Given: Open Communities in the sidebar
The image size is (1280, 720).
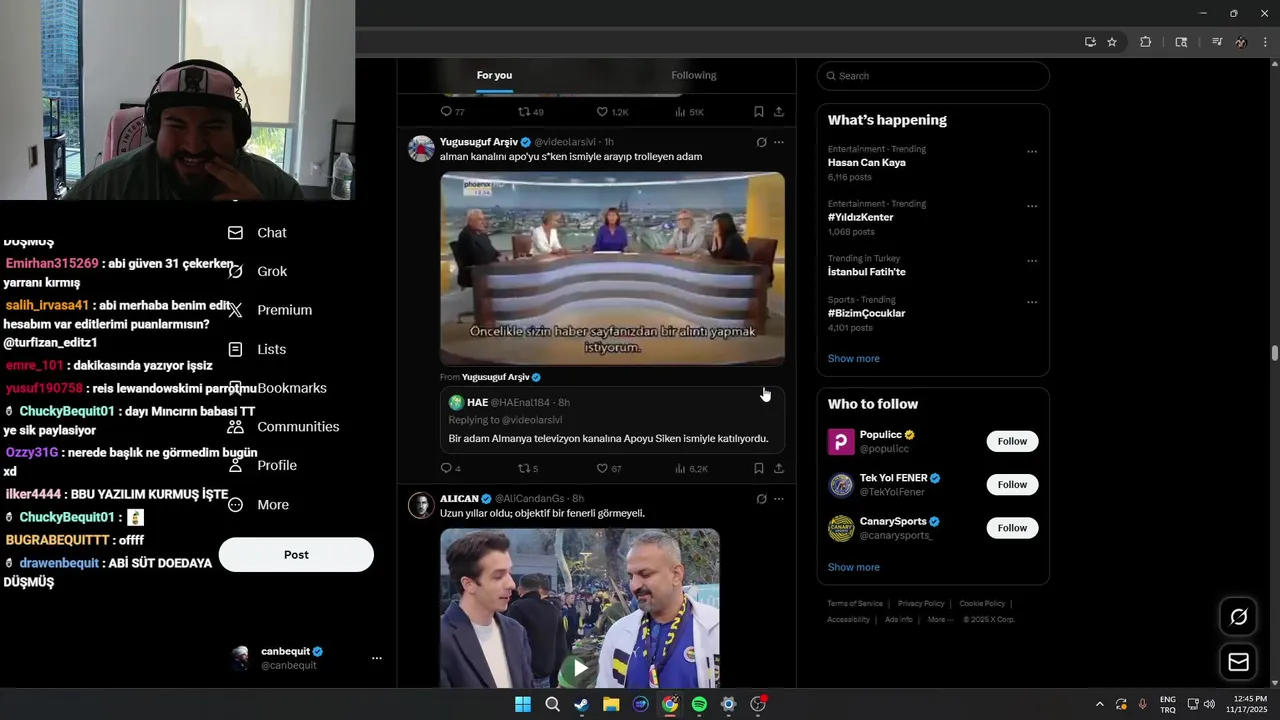Looking at the screenshot, I should (x=284, y=427).
